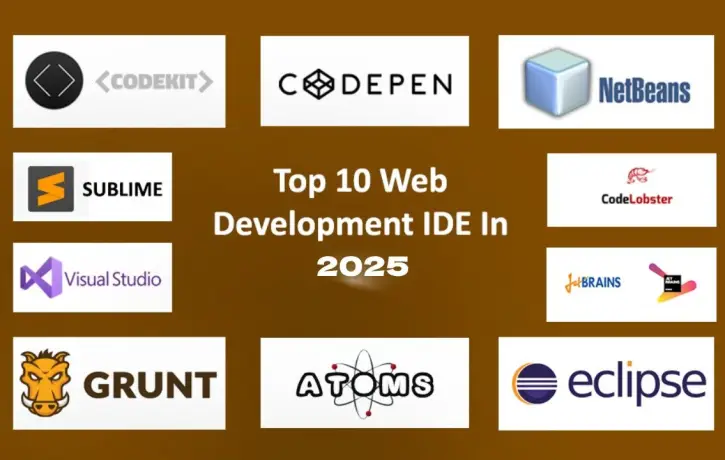
Task: Click the CodePen cube icon in its logo
Action: pyautogui.click(x=318, y=84)
